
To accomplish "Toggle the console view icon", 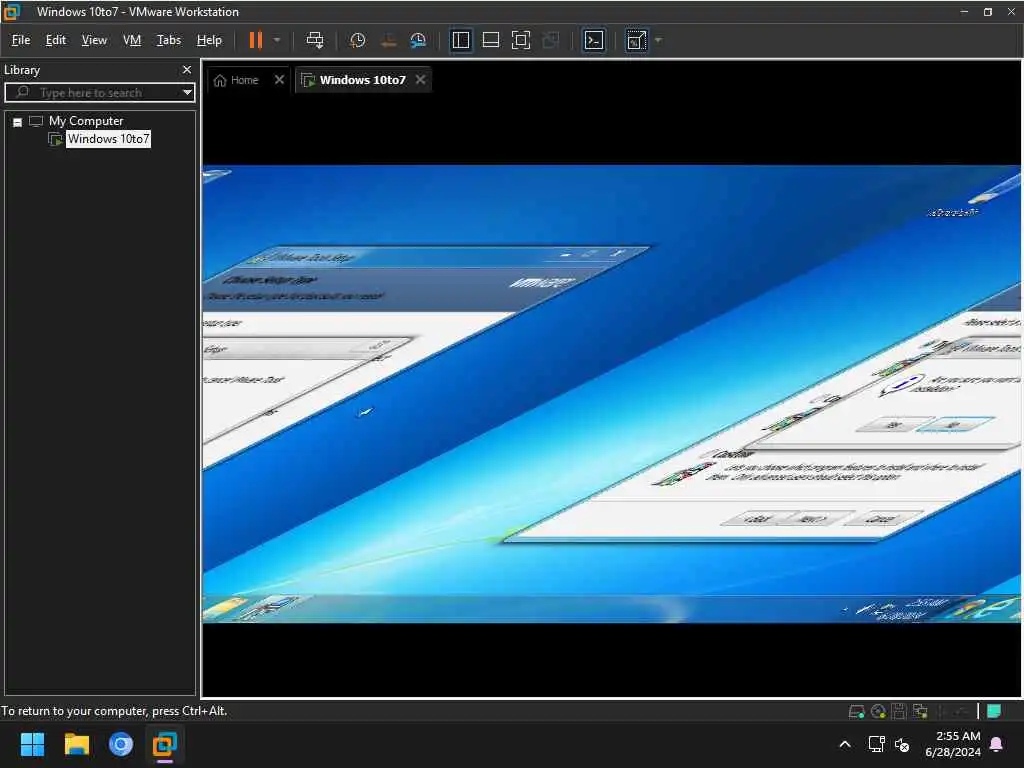I will point(594,40).
